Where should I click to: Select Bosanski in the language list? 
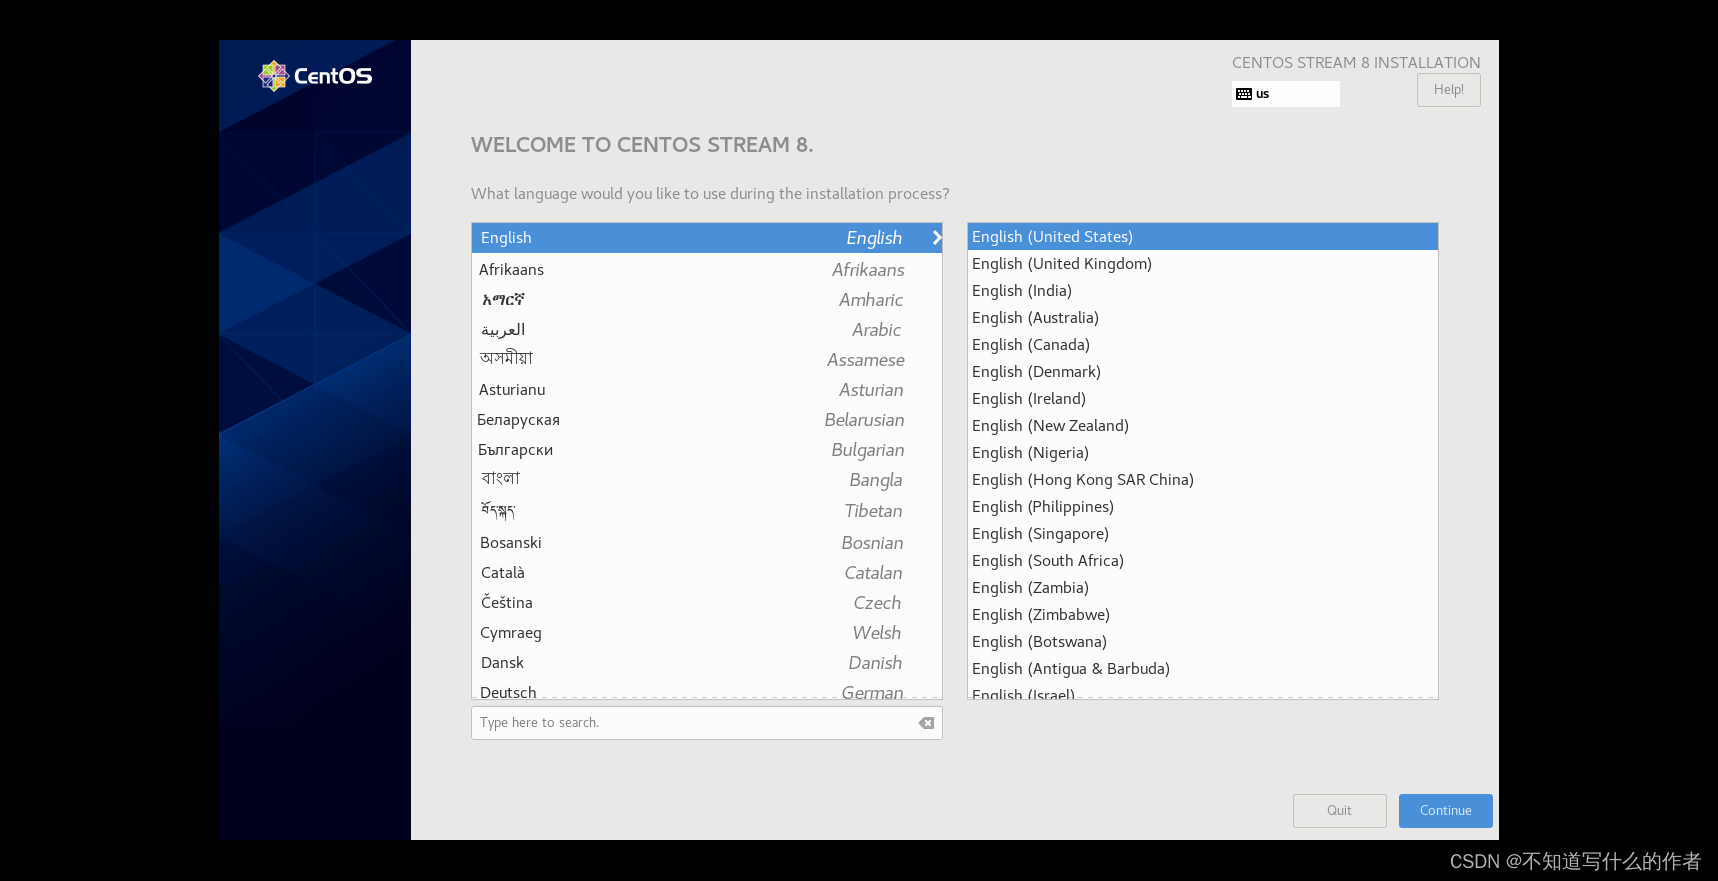tap(707, 543)
